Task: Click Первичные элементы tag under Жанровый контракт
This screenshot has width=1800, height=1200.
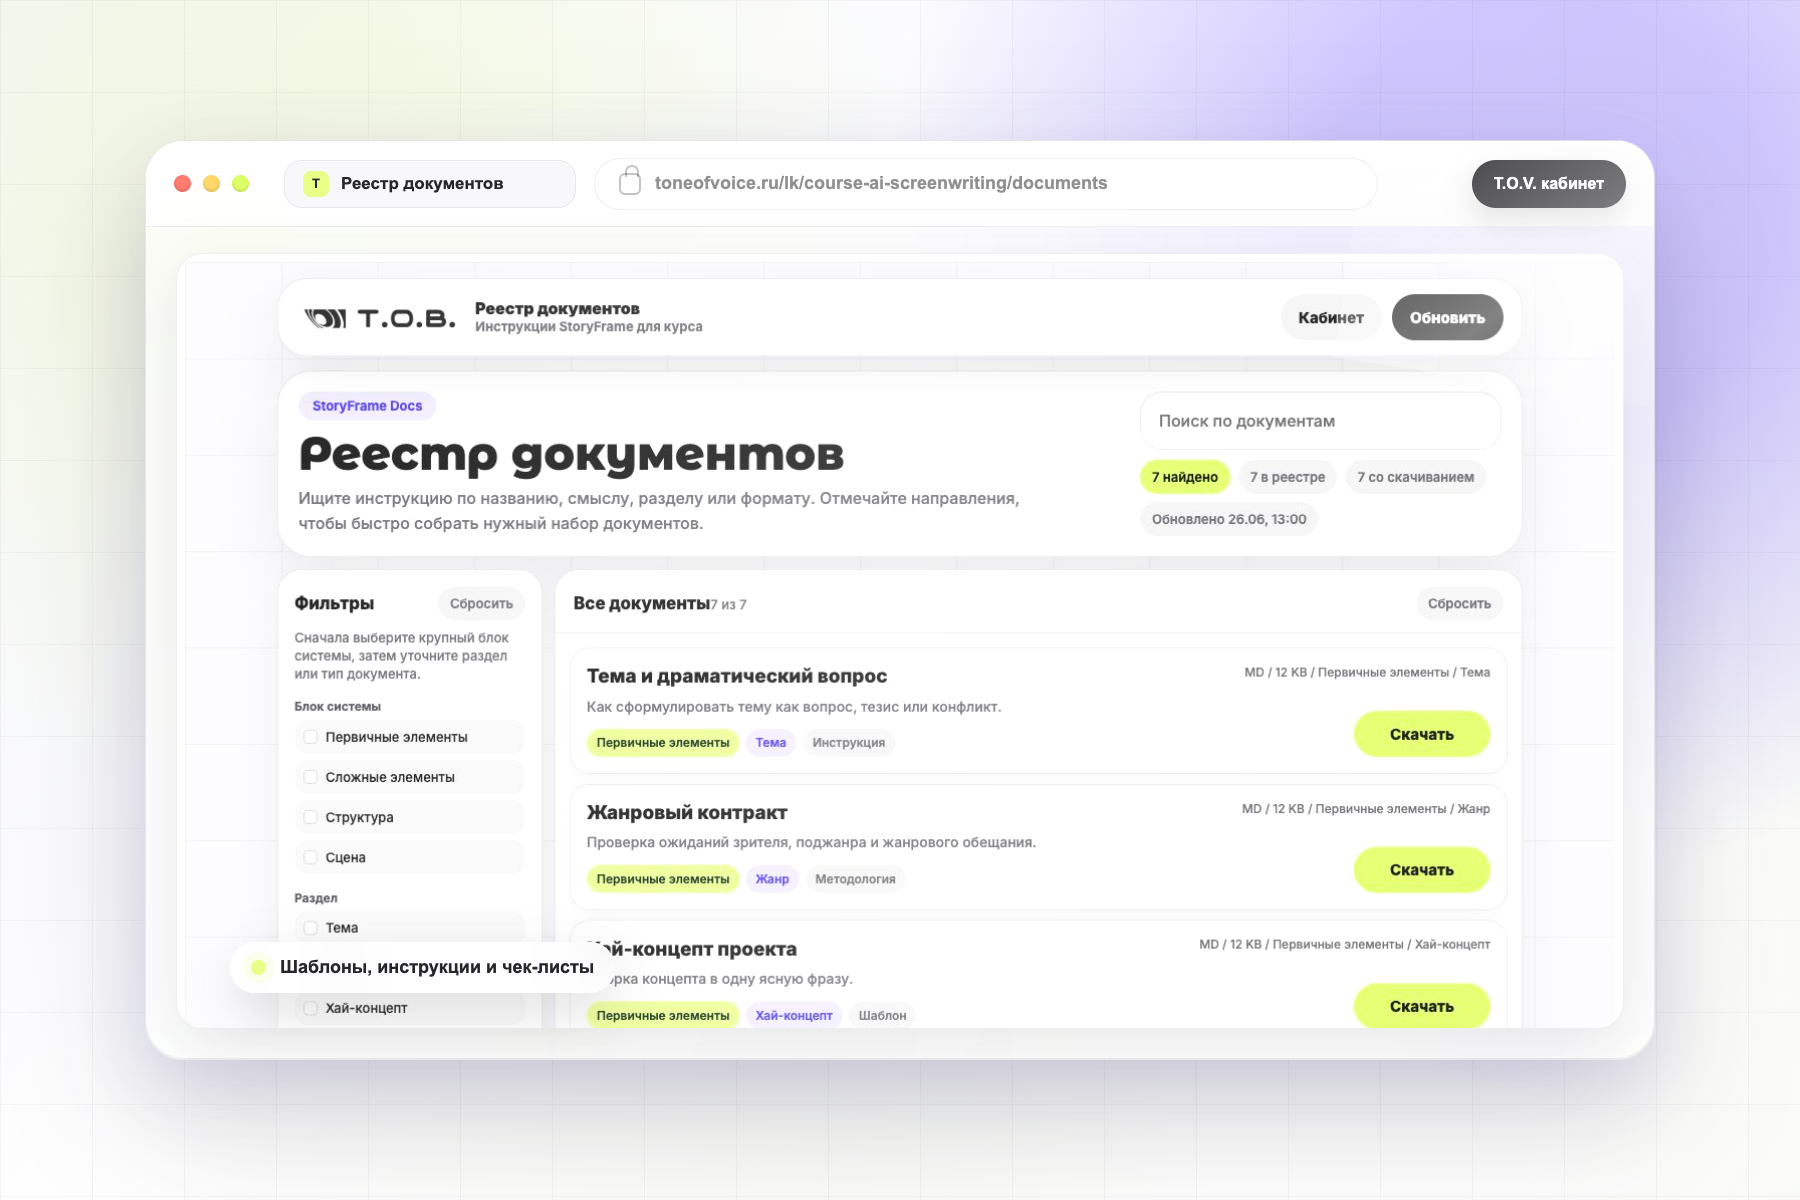Action: coord(663,879)
